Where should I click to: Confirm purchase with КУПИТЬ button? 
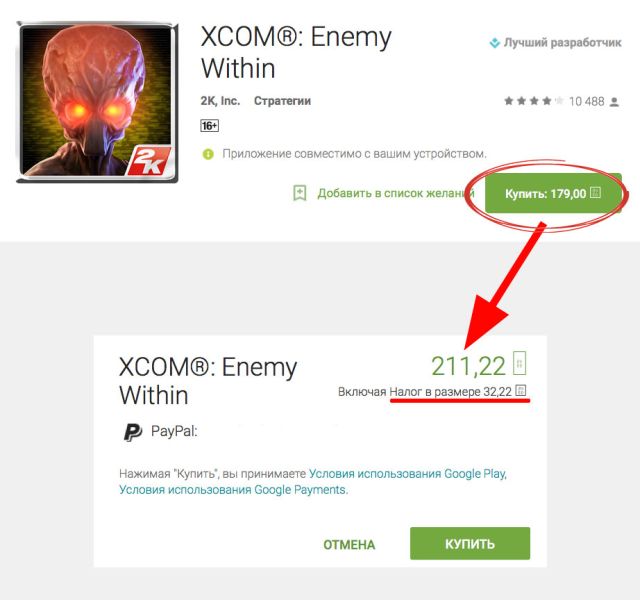coord(470,543)
